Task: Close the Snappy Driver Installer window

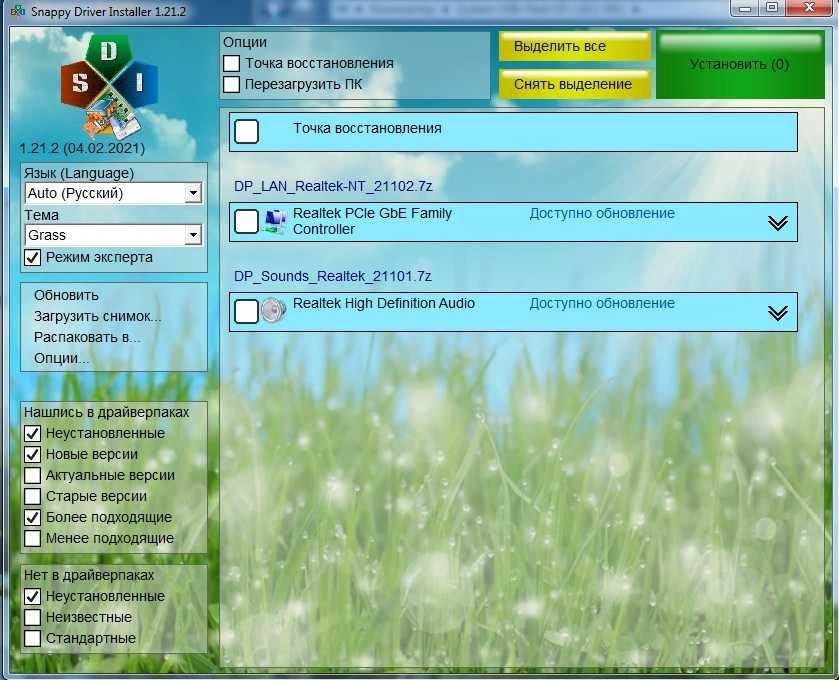Action: (810, 9)
